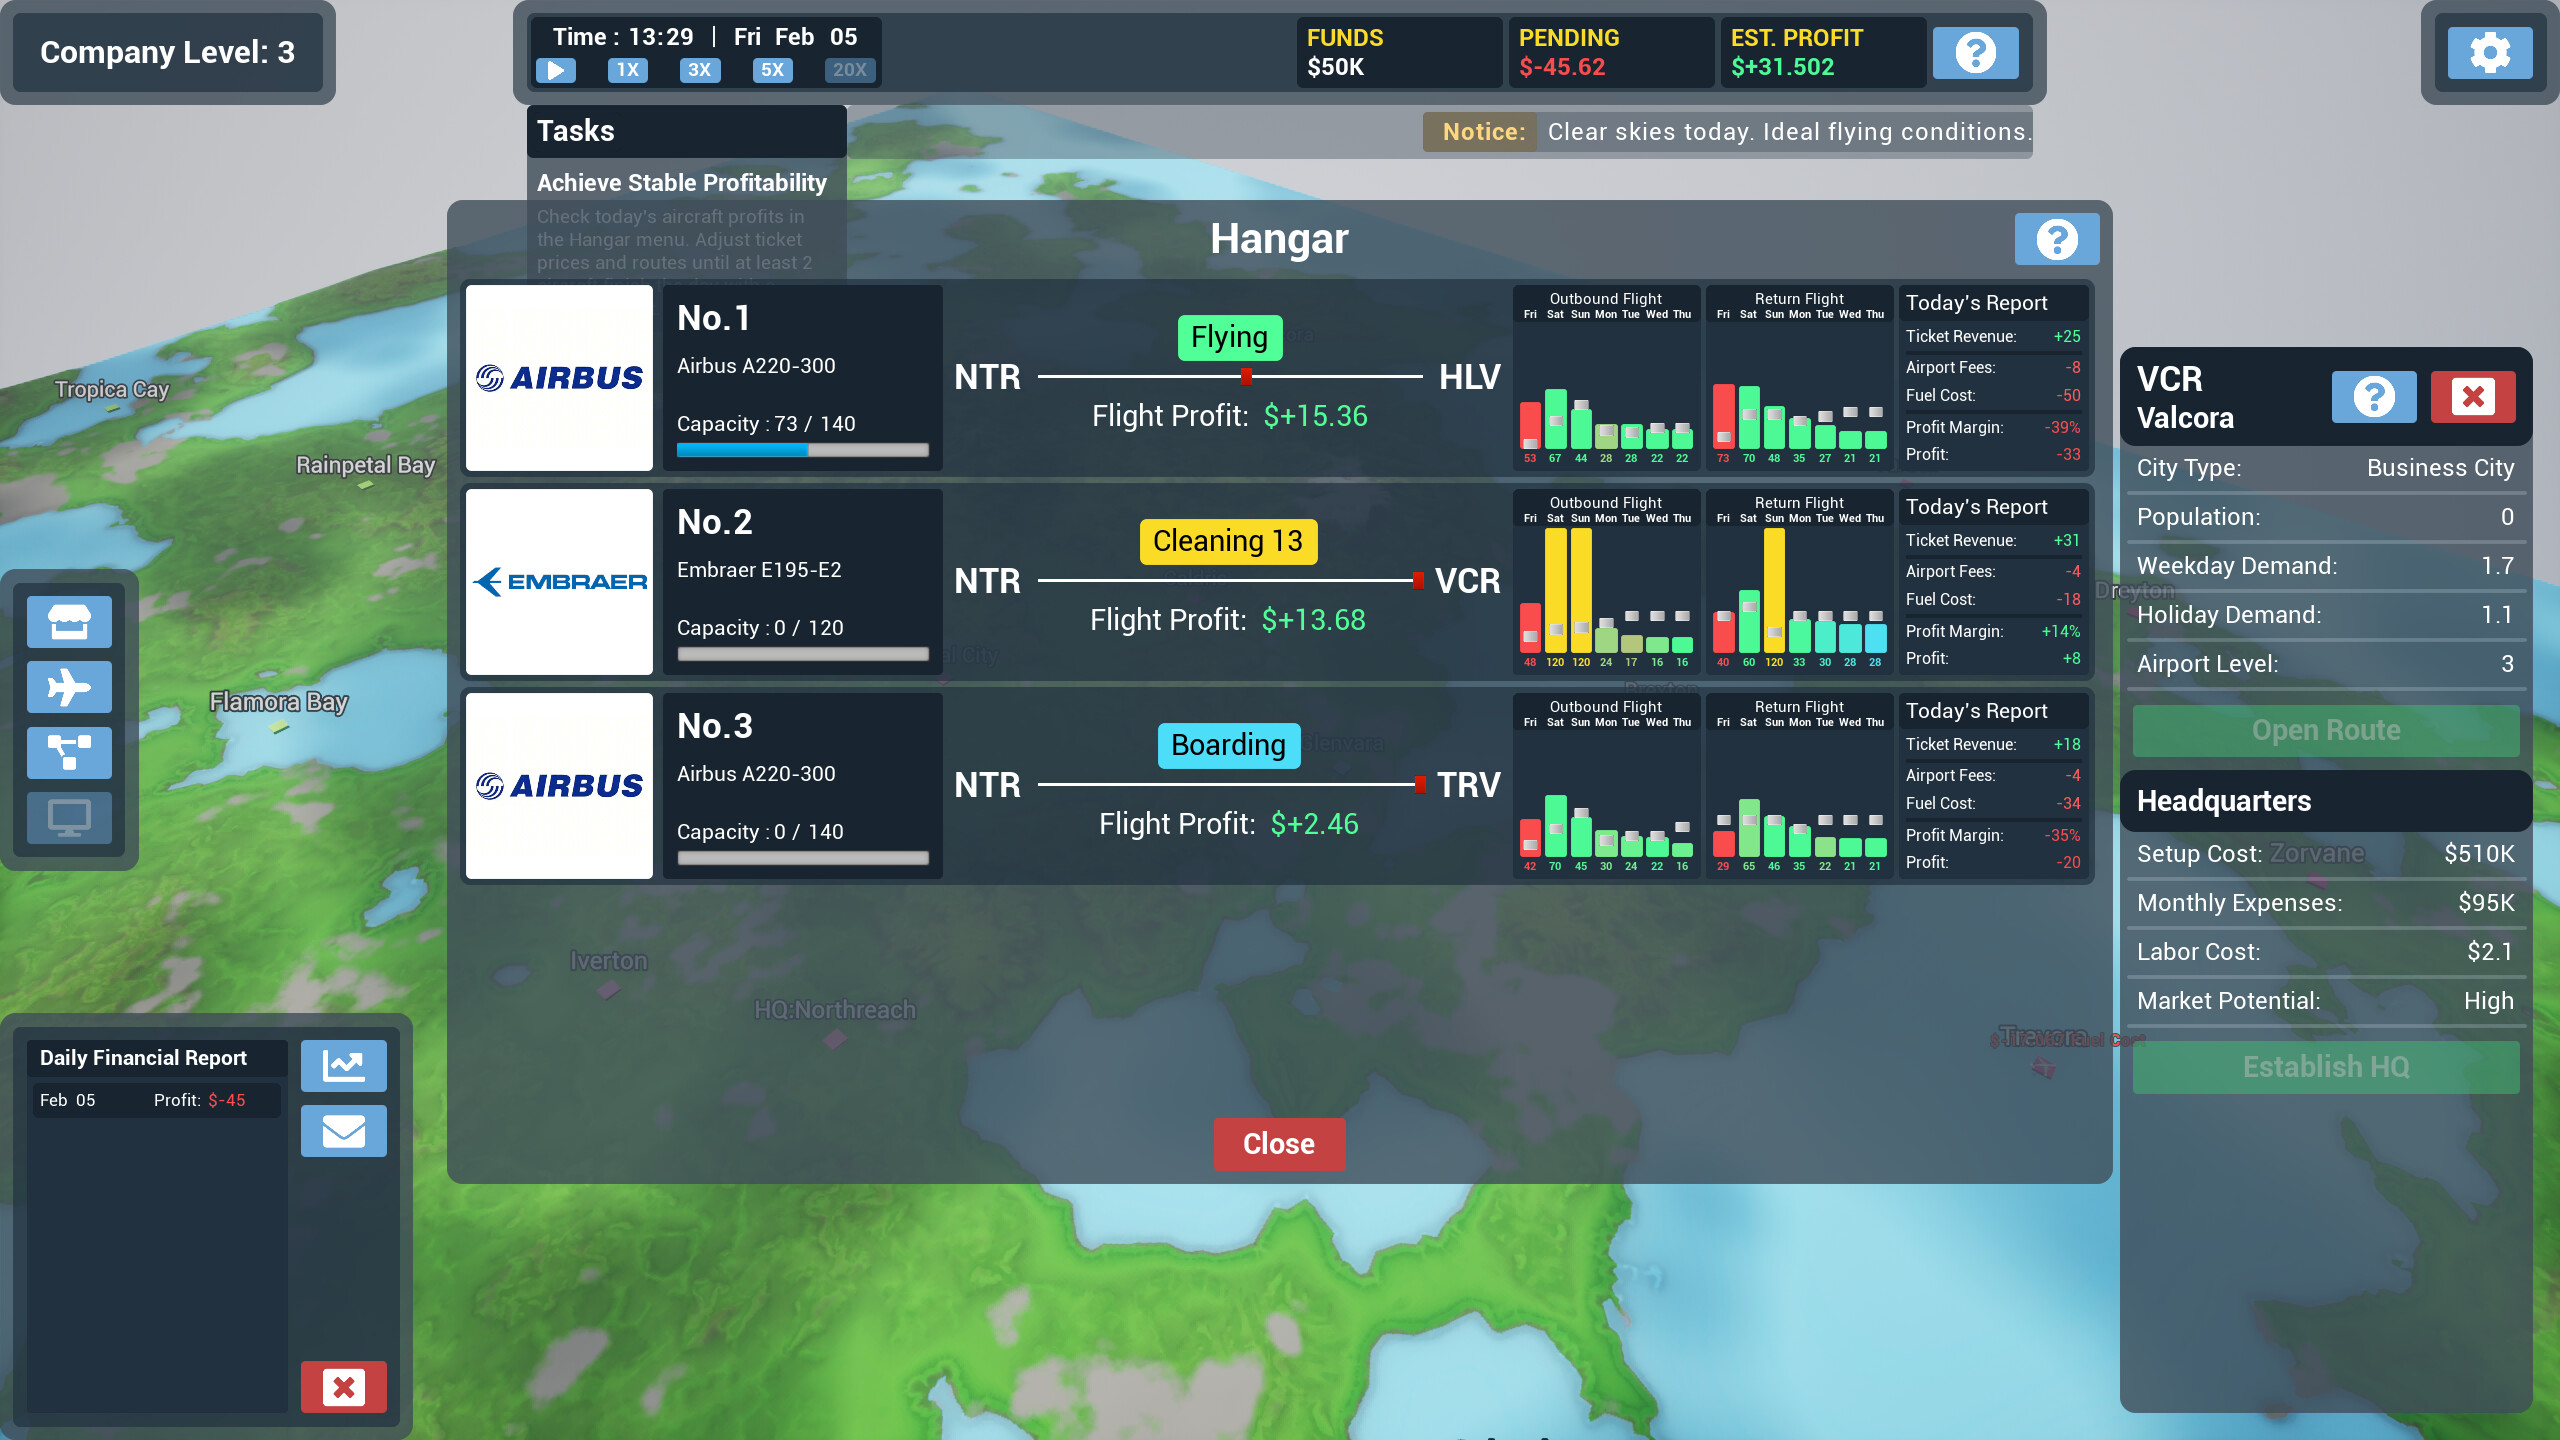
Task: Click No.2 Today's Report Profit Margin +14%
Action: point(1992,631)
